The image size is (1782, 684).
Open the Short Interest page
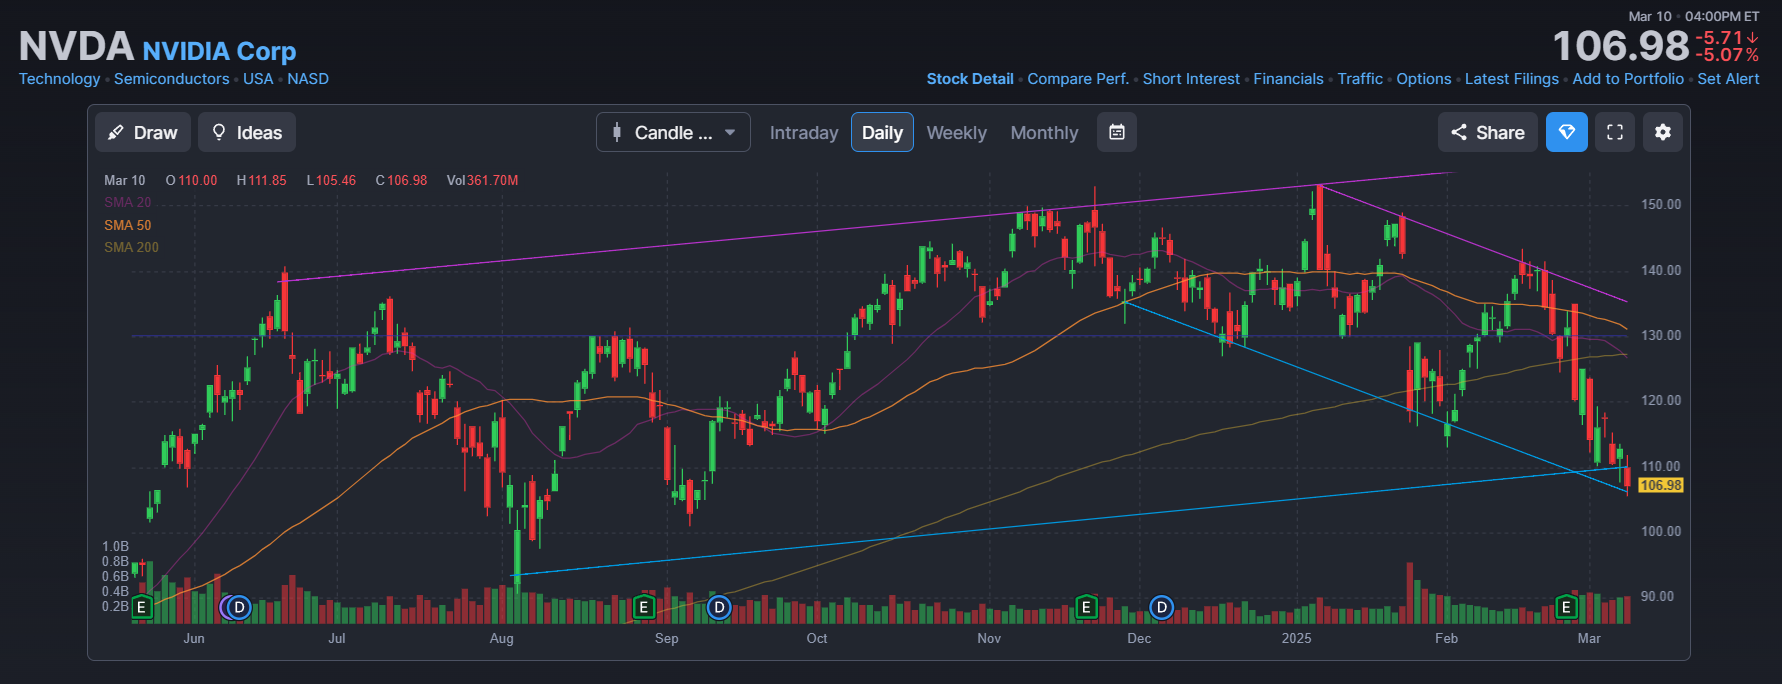(1191, 79)
